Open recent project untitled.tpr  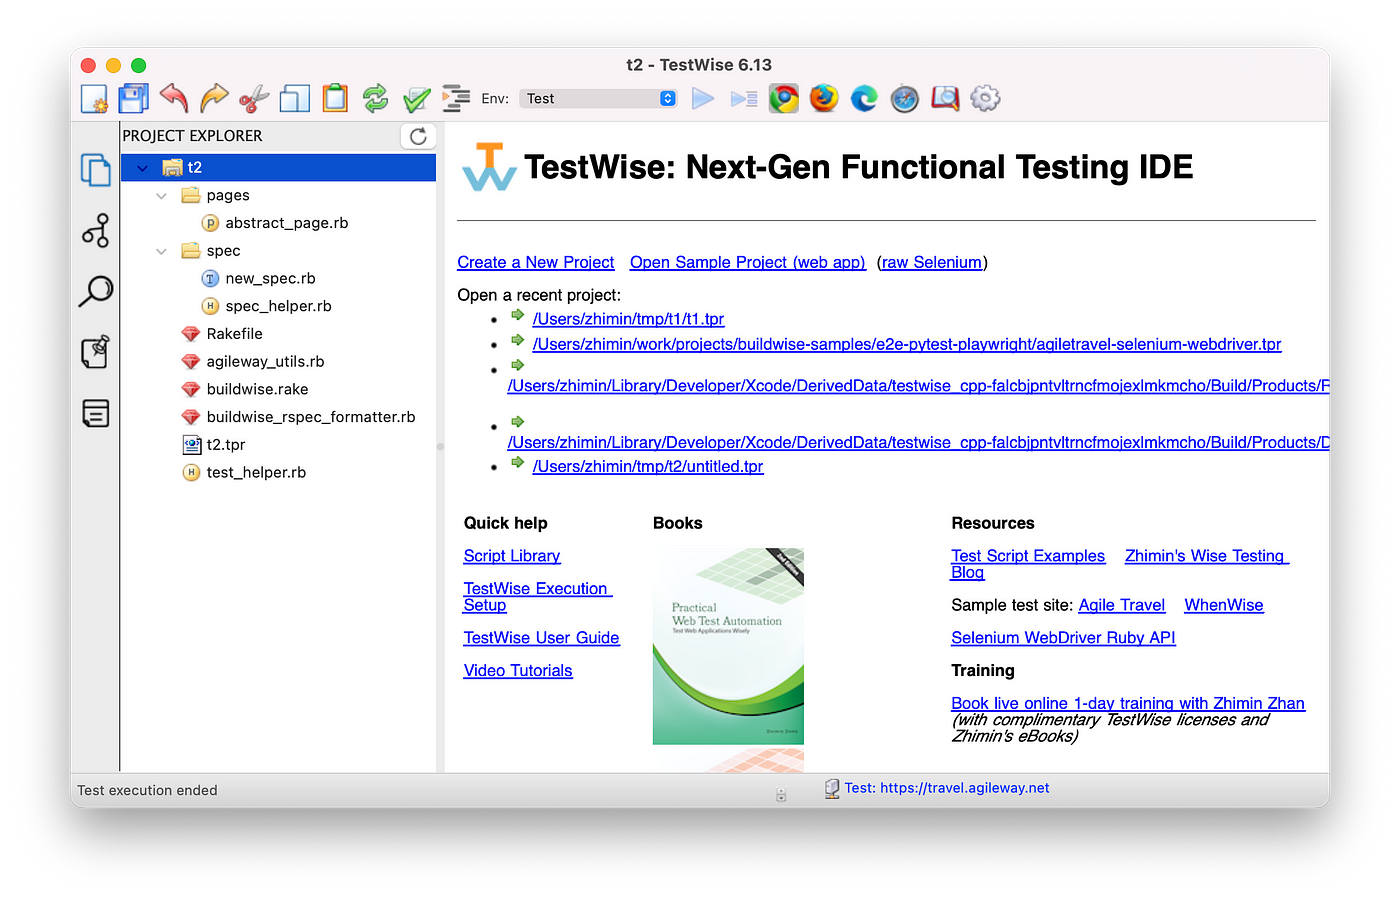click(648, 466)
